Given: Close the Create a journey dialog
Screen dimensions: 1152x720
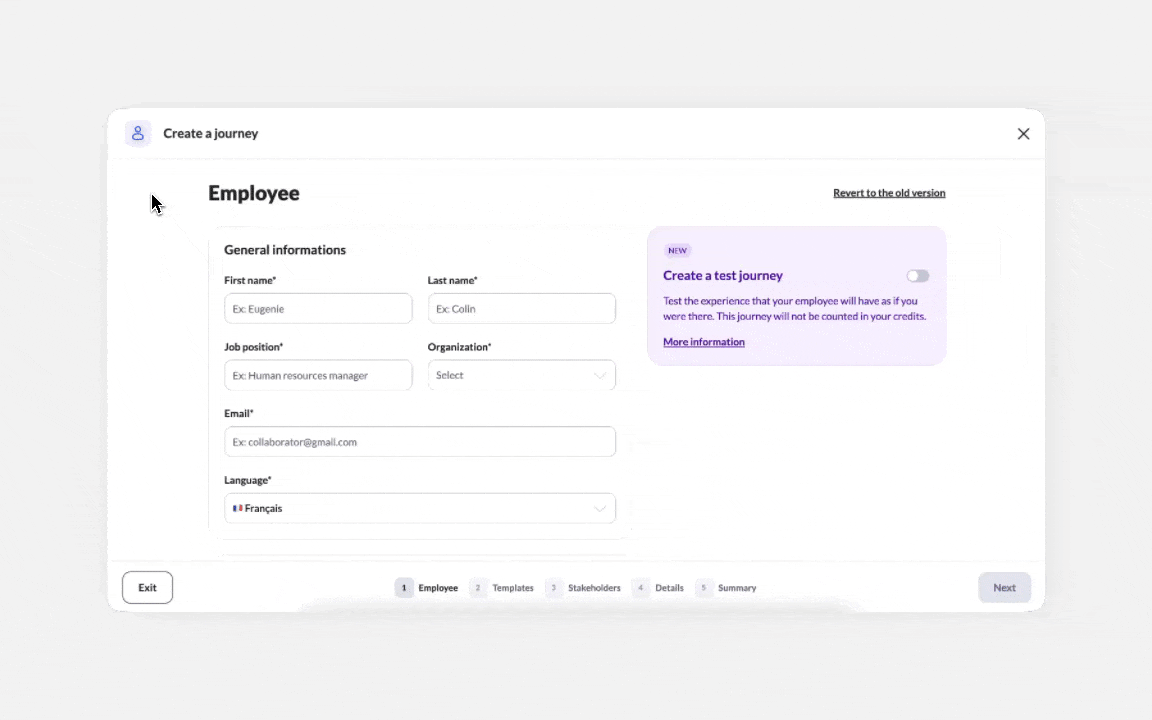Looking at the screenshot, I should (x=1023, y=134).
